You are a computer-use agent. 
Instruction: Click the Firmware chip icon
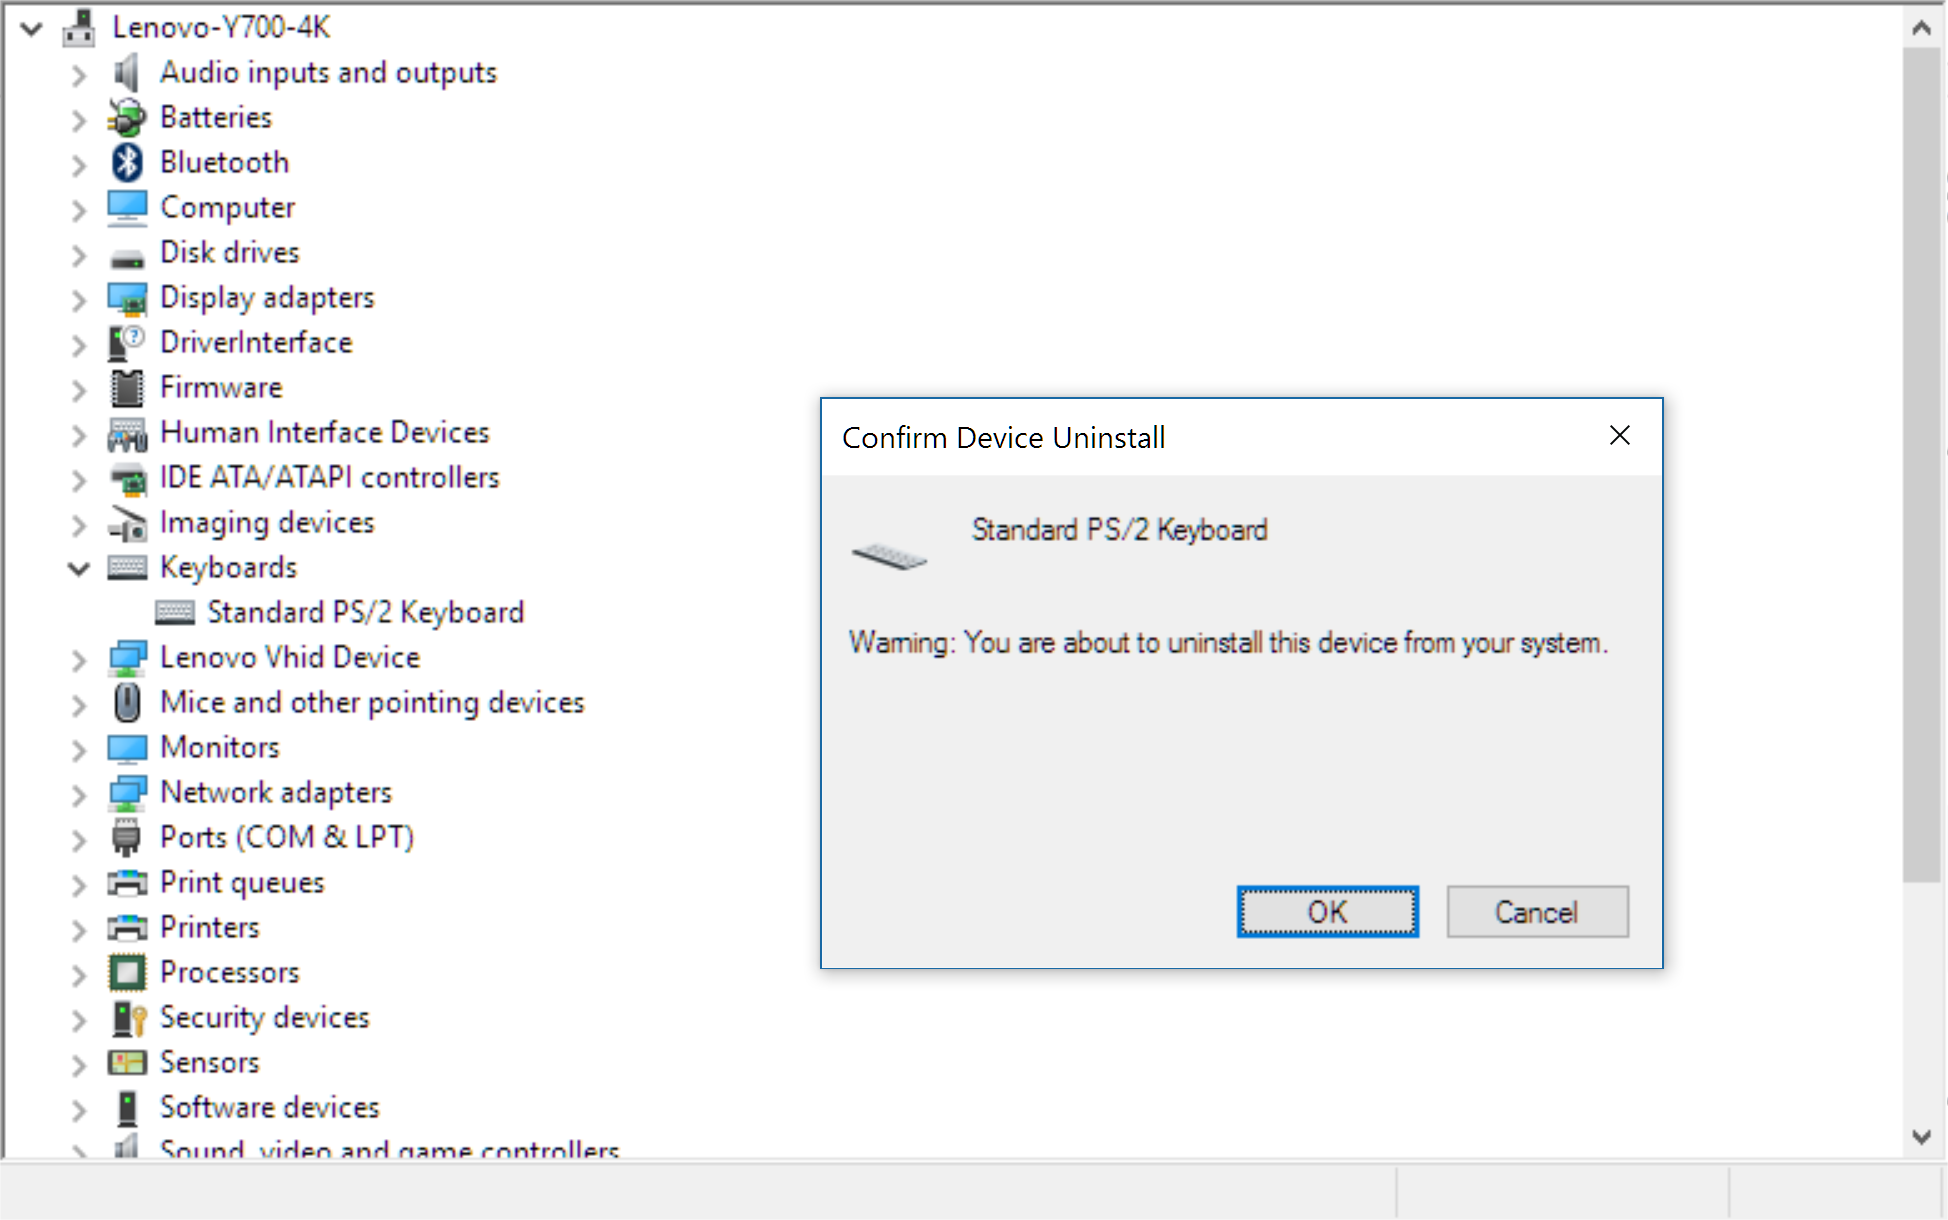127,388
